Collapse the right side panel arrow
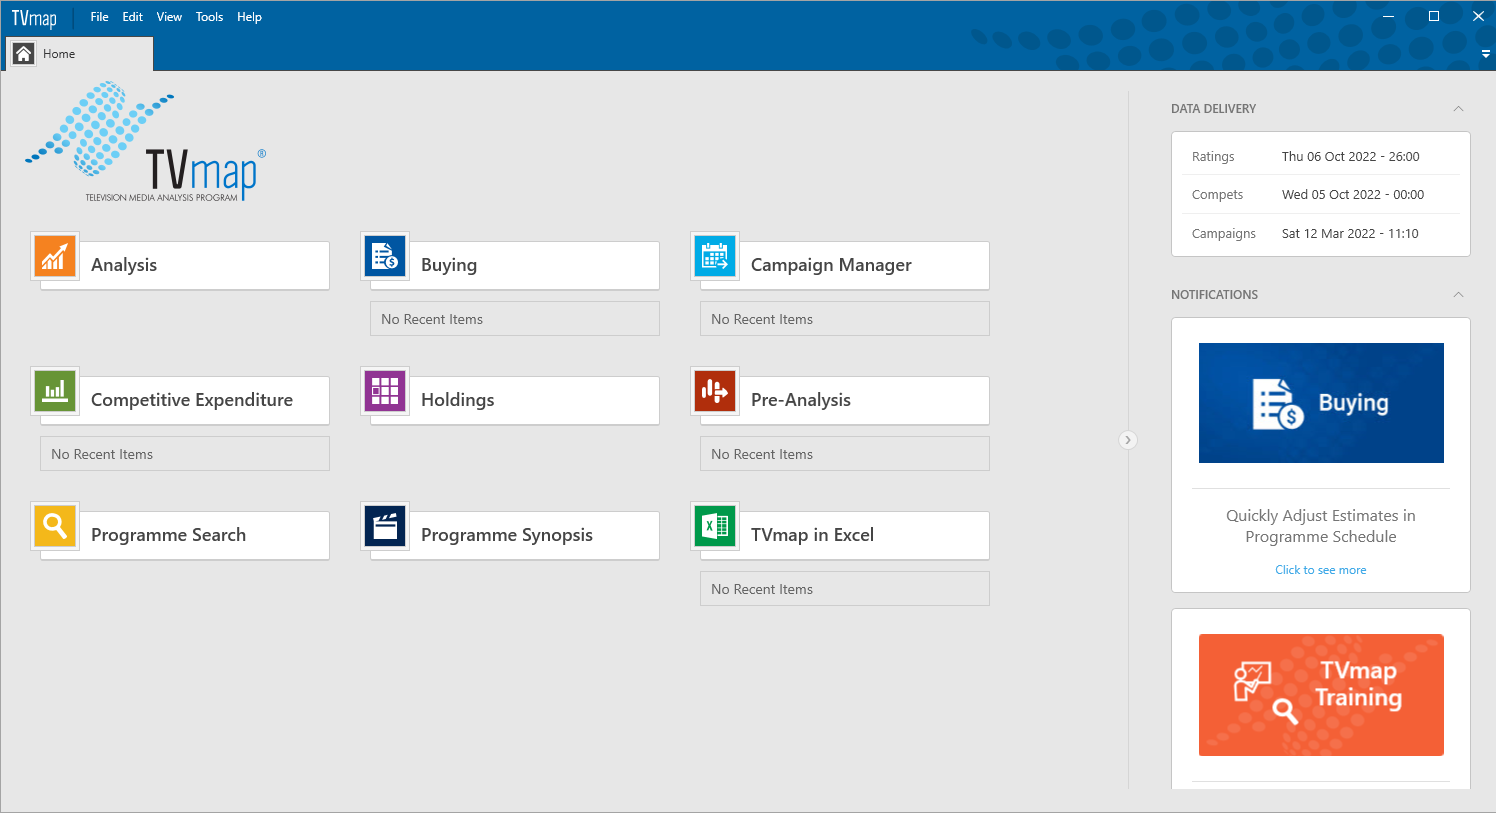 coord(1128,440)
